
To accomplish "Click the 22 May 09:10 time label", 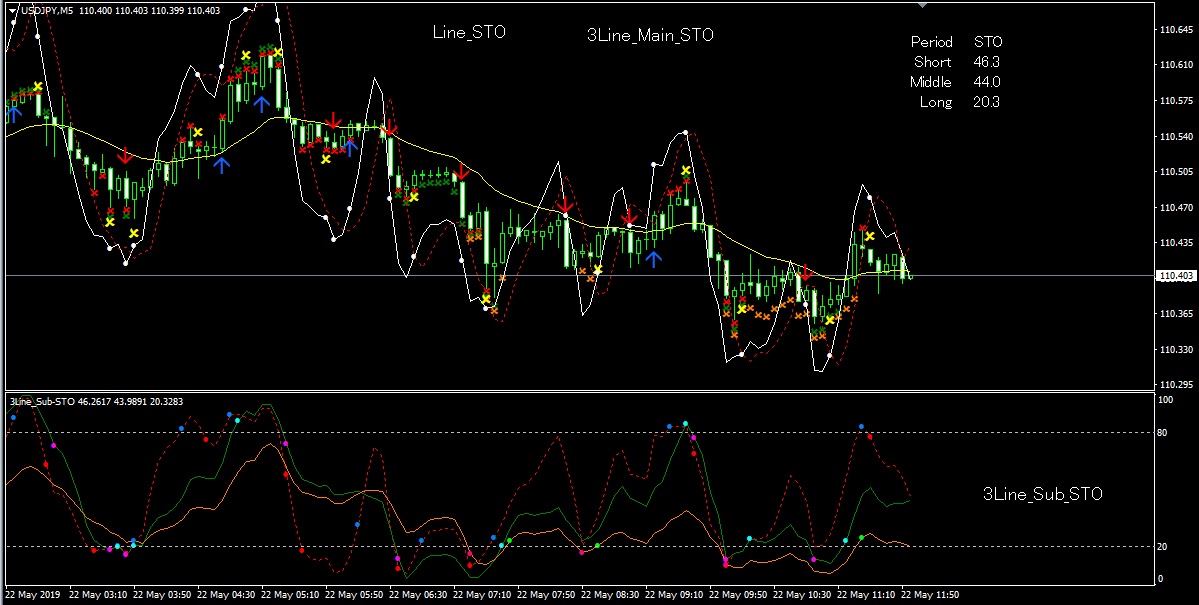I will 676,594.
